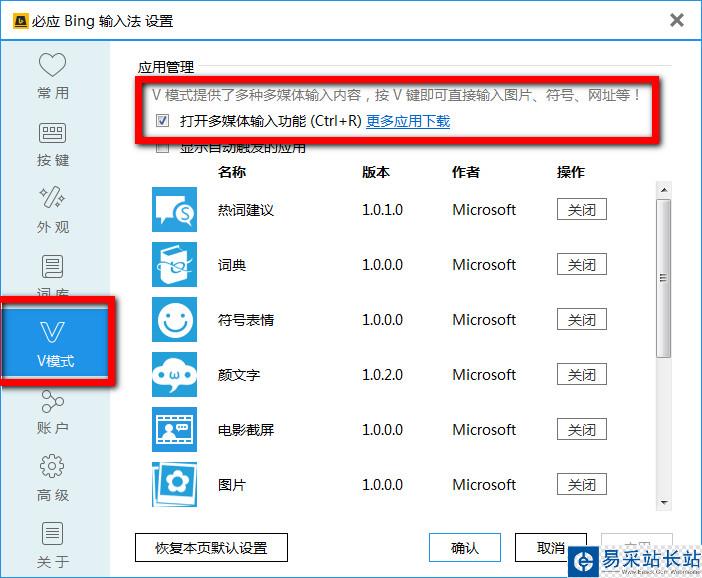Click 关闭 in the 颜文字 row

point(582,374)
